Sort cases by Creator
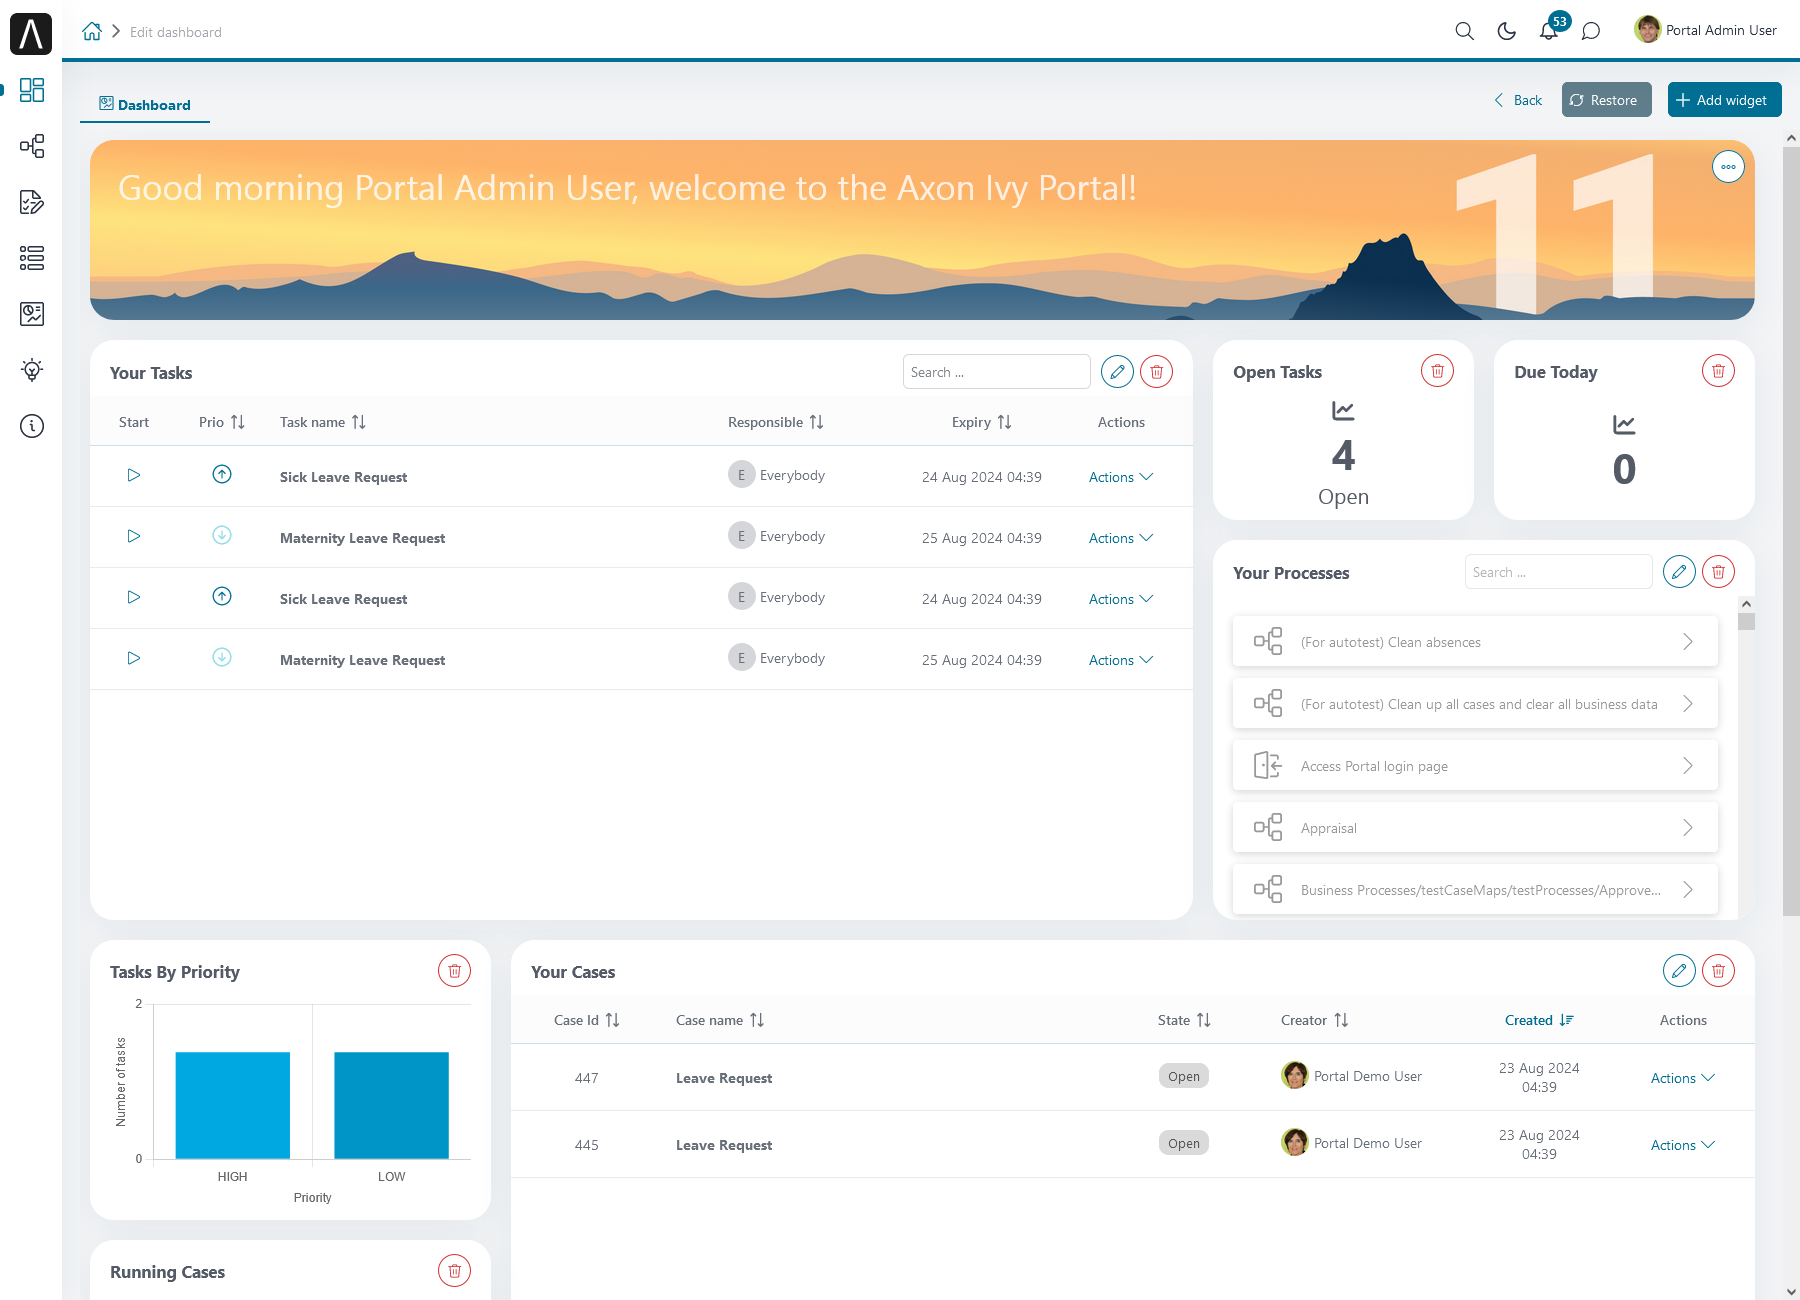The height and width of the screenshot is (1300, 1800). [x=1341, y=1020]
